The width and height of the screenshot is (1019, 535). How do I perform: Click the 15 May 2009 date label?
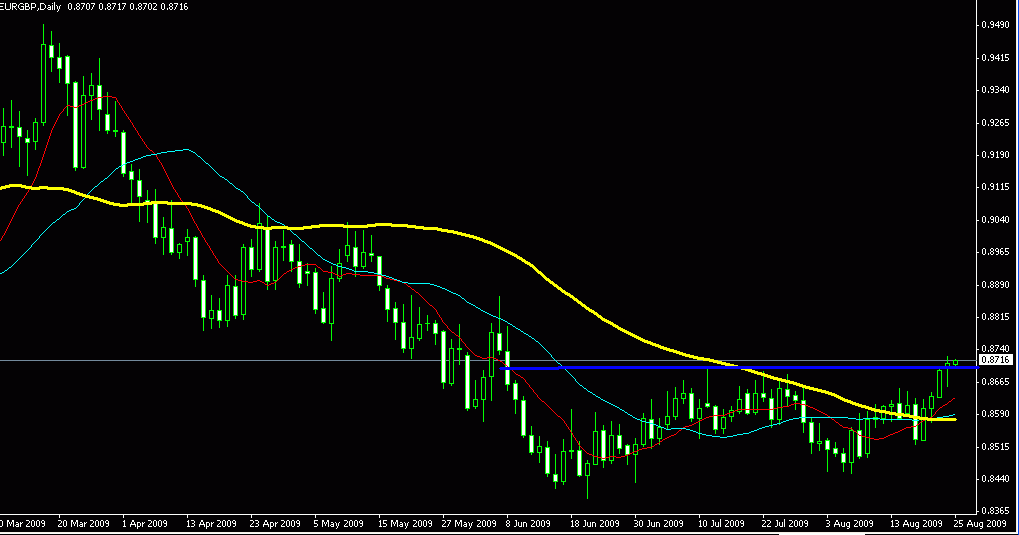pos(405,523)
